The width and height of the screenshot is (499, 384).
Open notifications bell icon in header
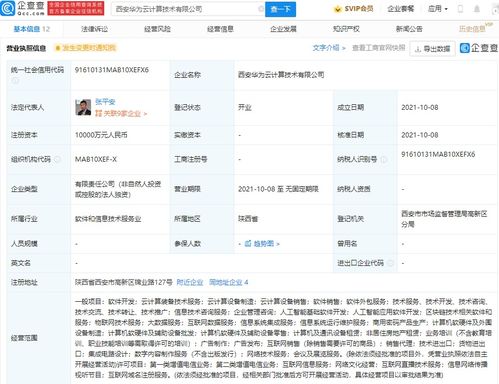(x=477, y=9)
